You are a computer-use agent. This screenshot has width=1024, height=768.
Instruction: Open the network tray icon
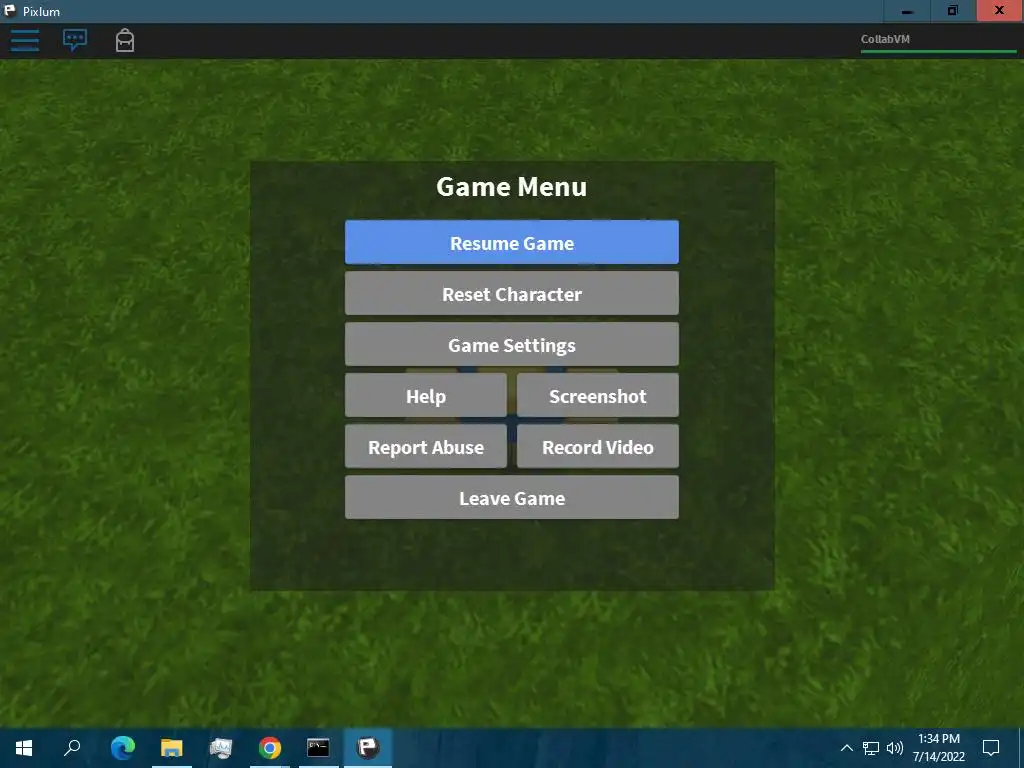(871, 748)
